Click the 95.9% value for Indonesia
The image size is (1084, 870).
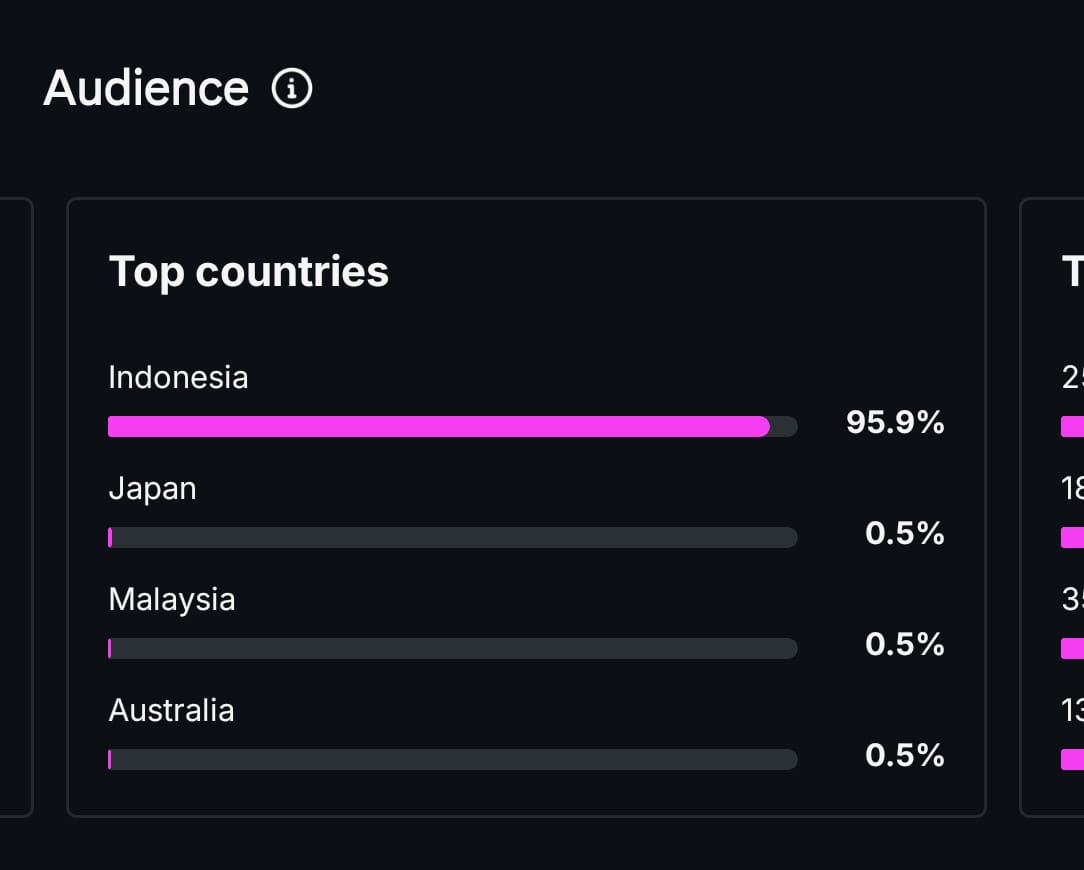(895, 423)
